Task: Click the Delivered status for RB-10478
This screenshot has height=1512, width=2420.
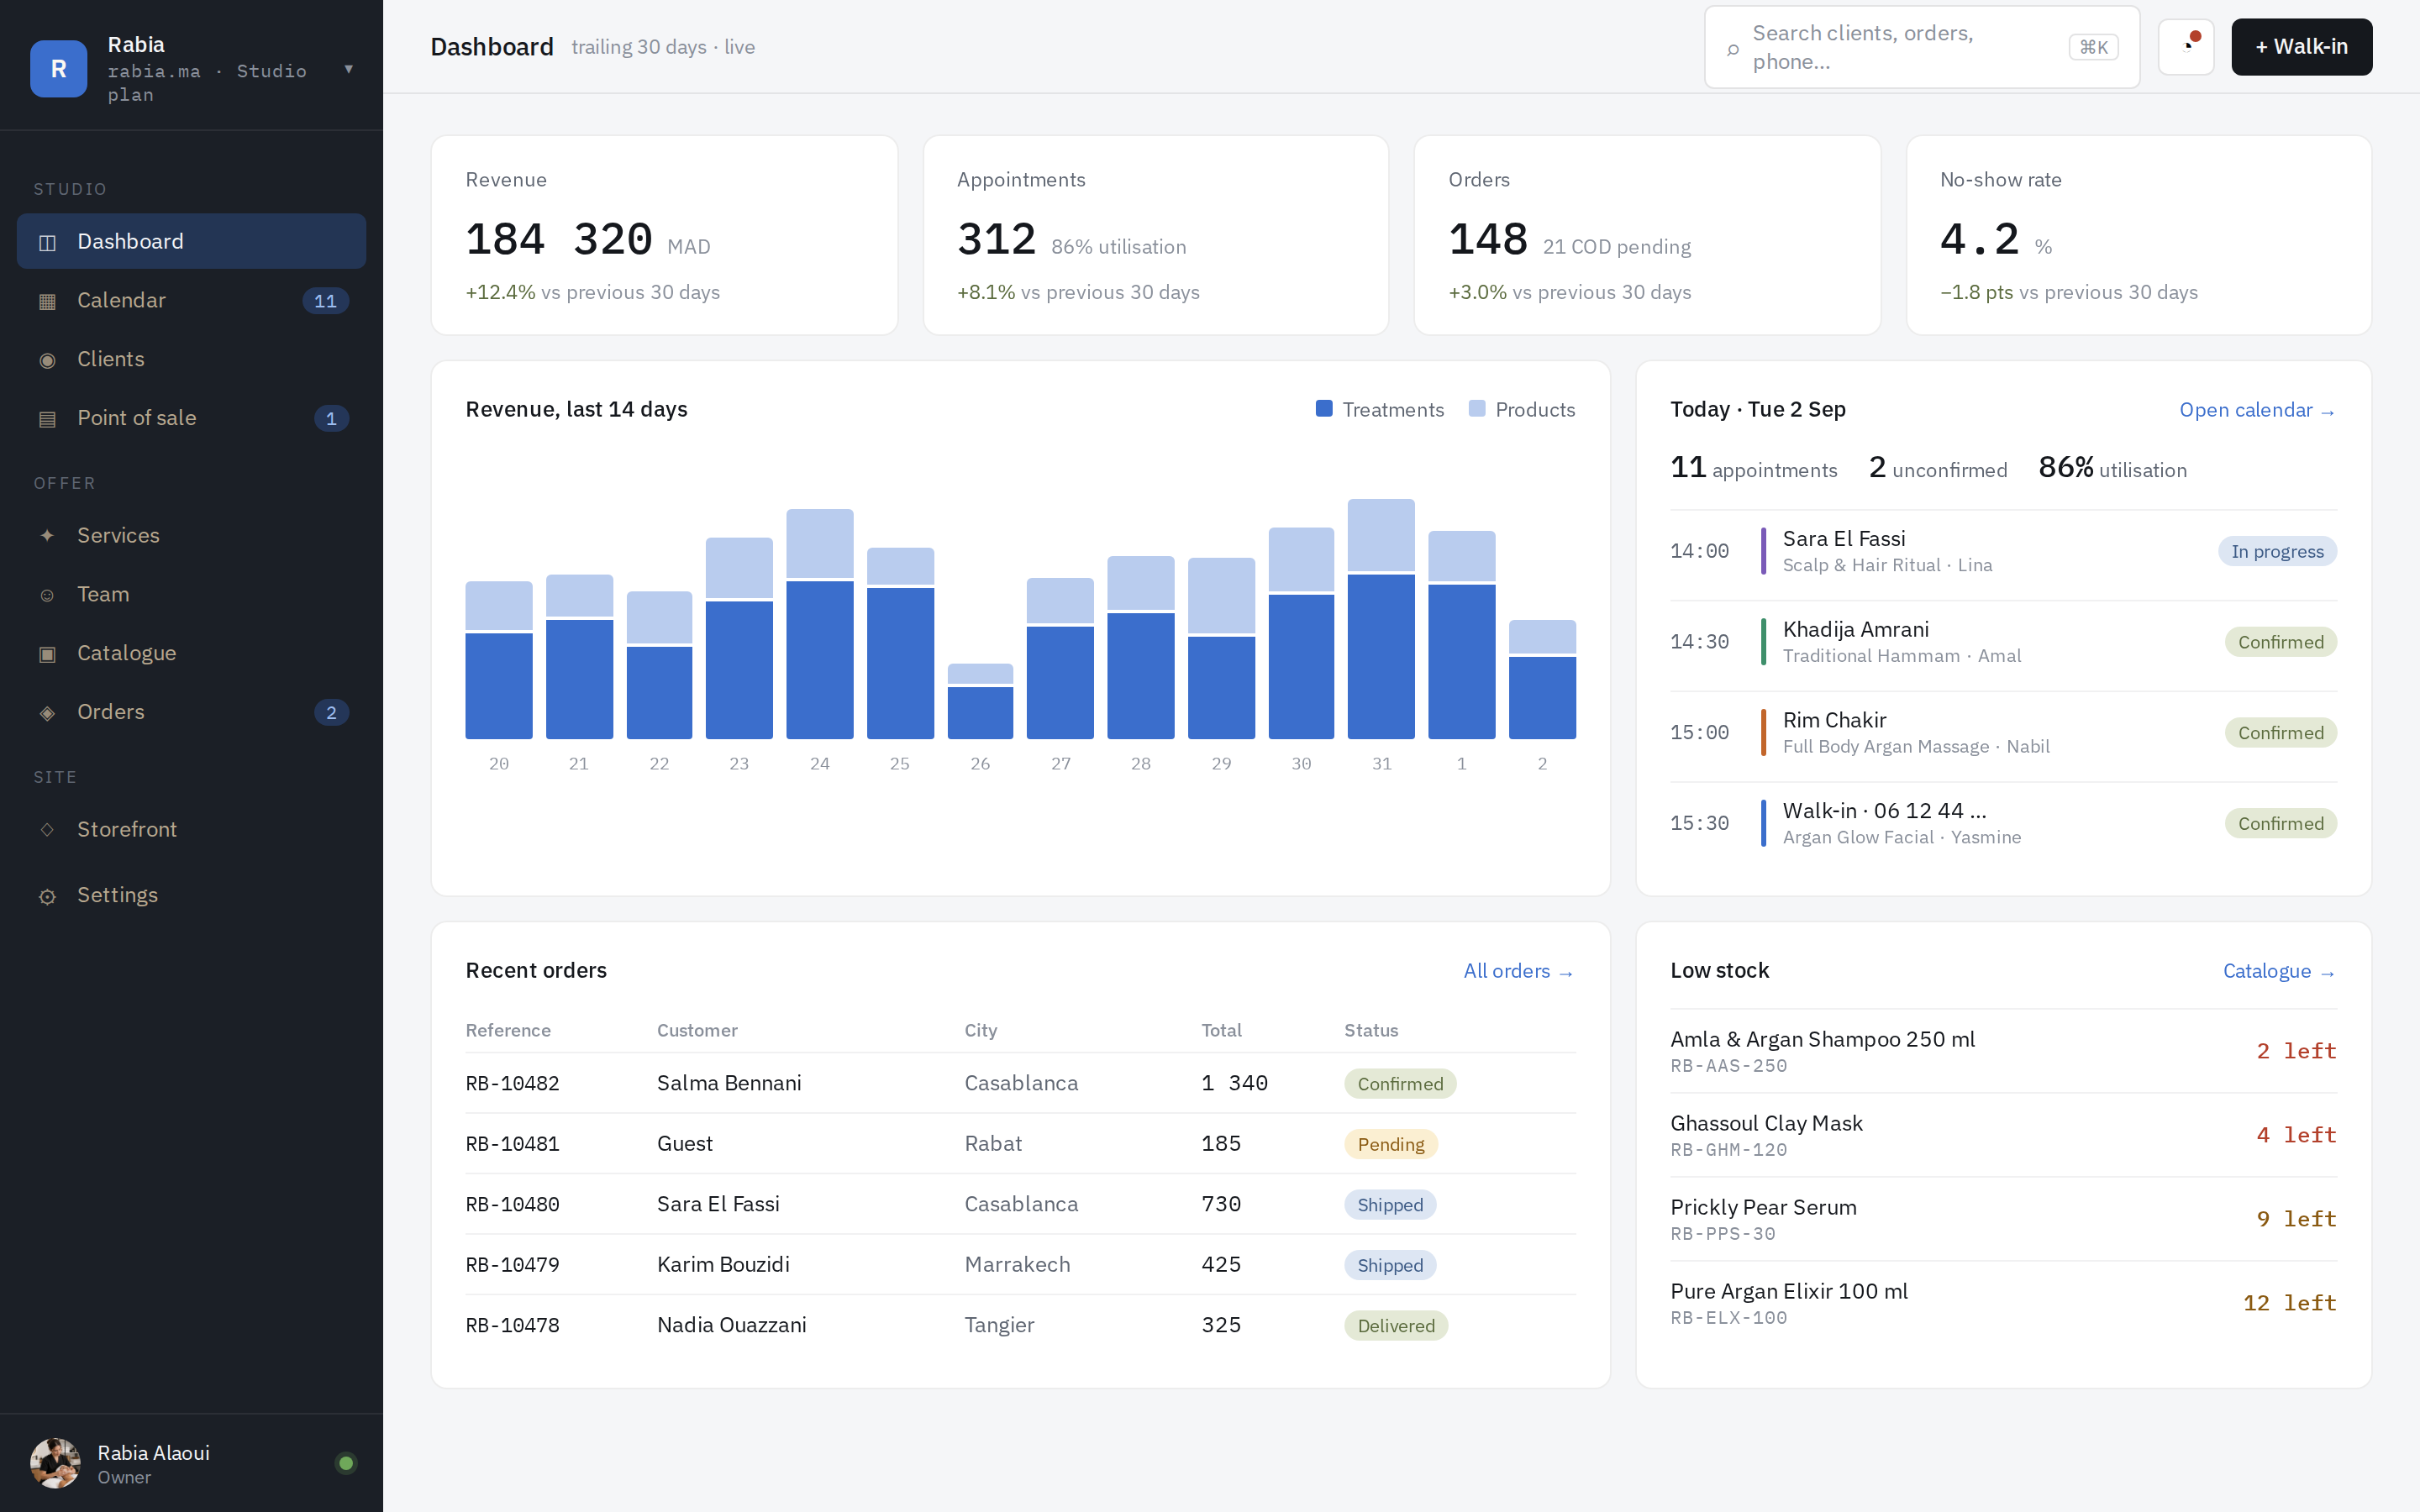Action: (x=1396, y=1326)
